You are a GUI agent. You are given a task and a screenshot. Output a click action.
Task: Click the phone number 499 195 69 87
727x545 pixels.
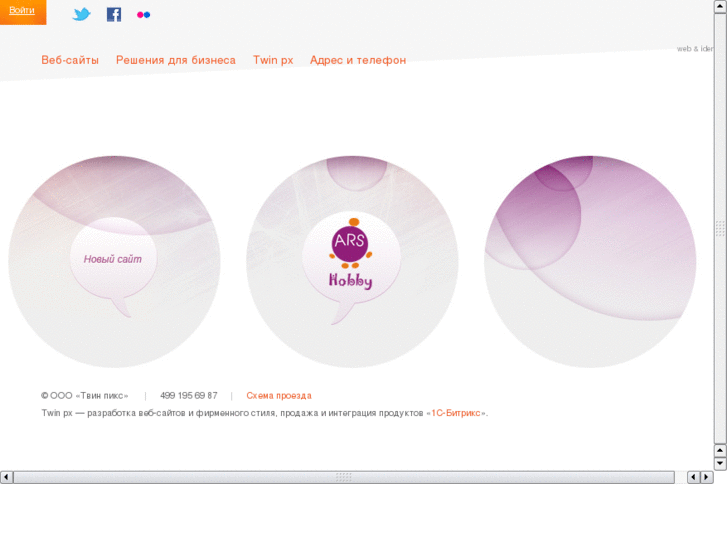tap(189, 396)
